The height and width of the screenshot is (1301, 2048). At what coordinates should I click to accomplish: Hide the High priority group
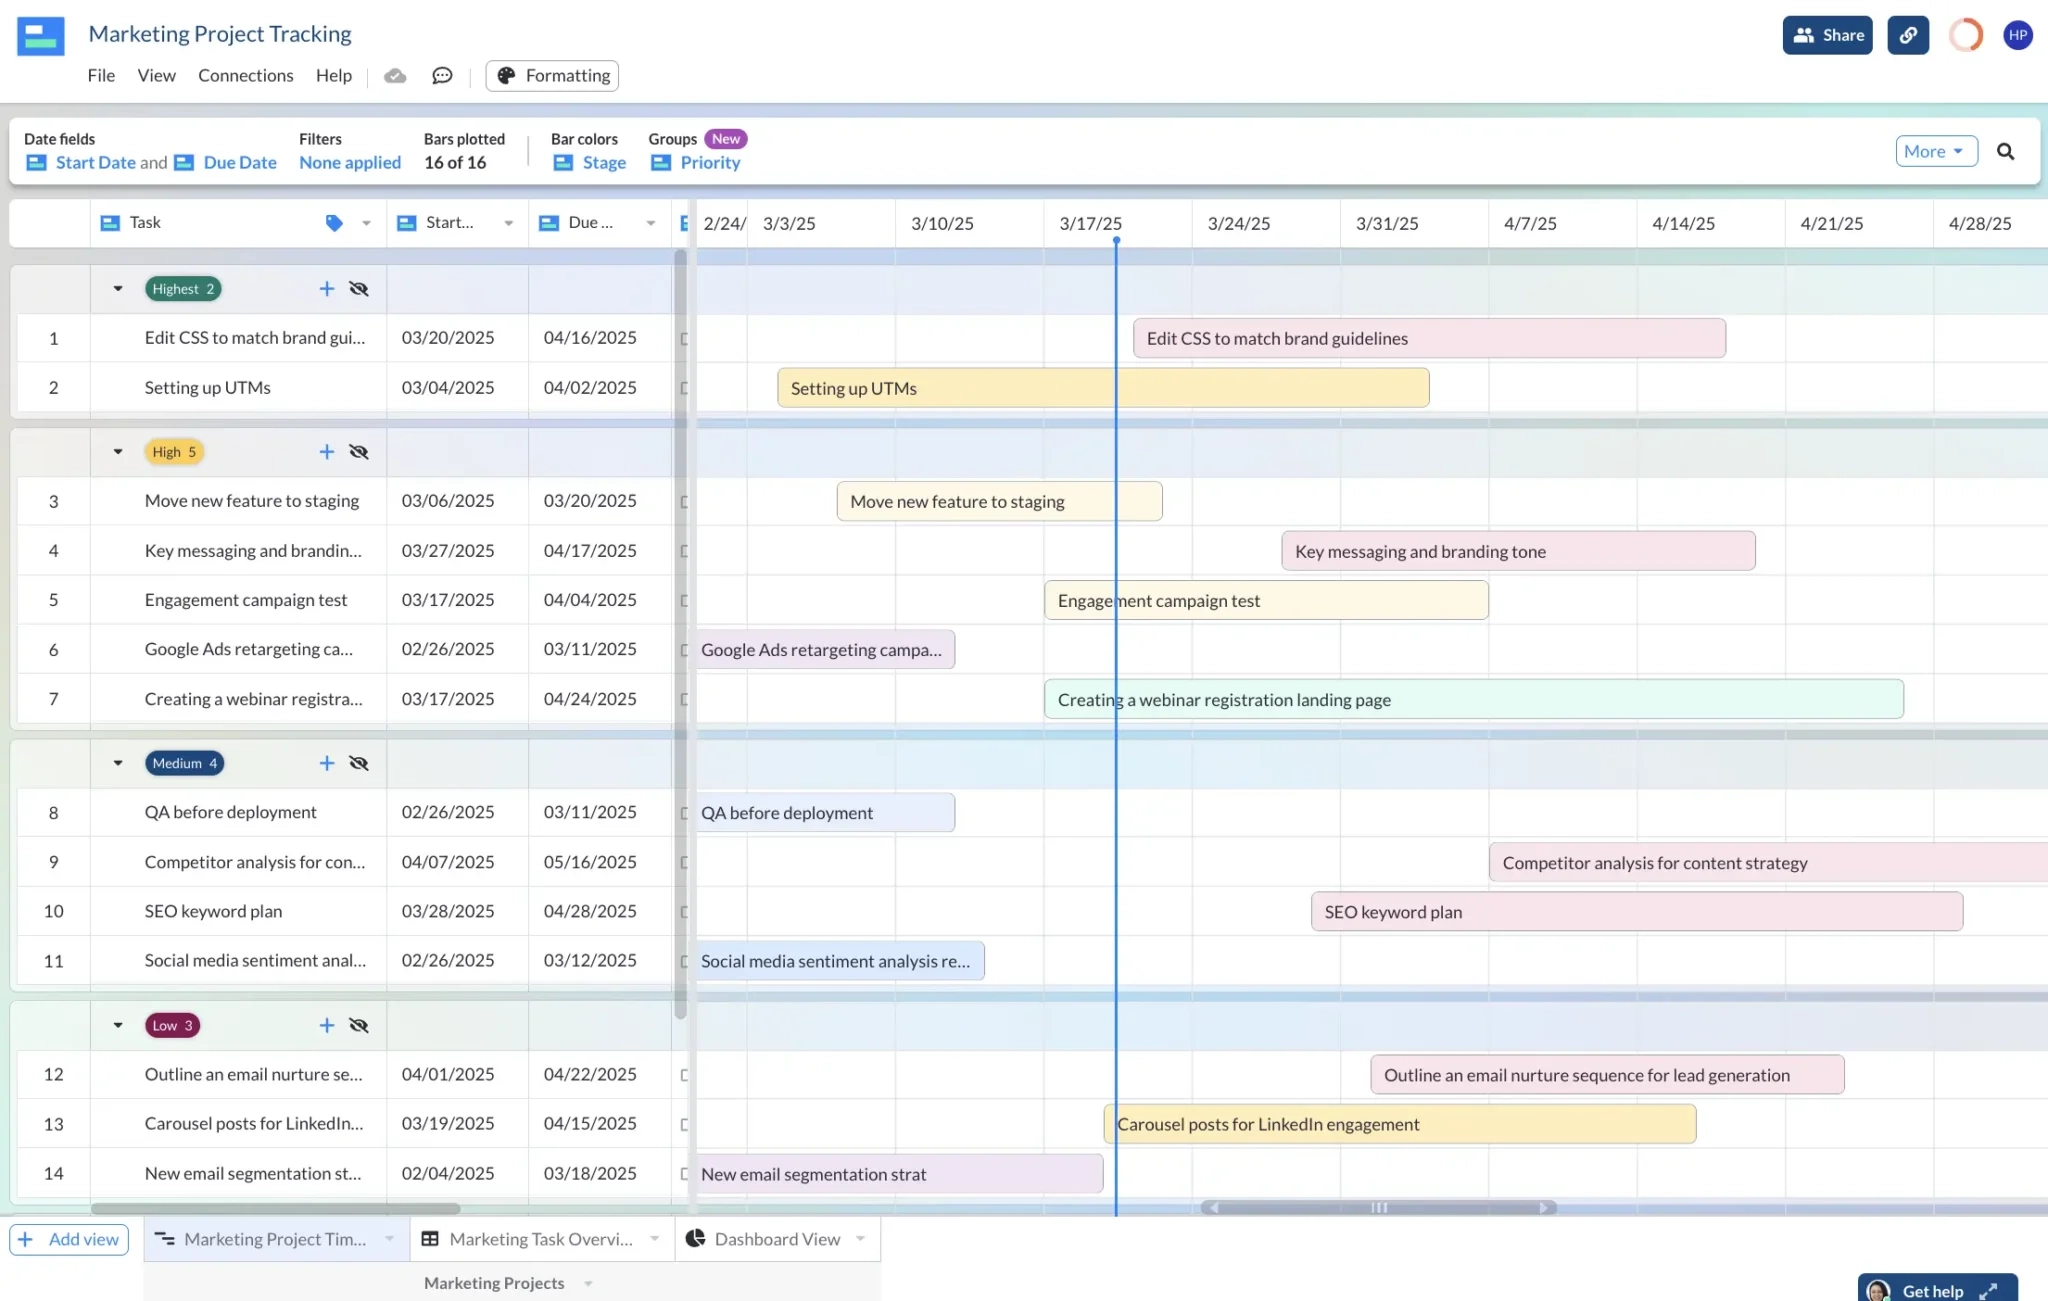[359, 452]
